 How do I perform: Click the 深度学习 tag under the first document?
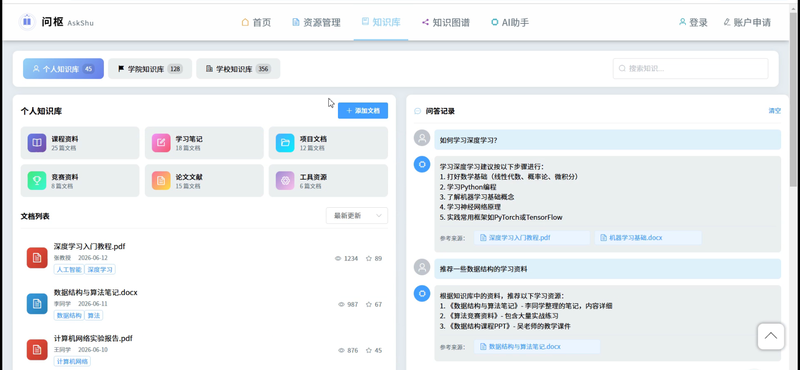100,269
